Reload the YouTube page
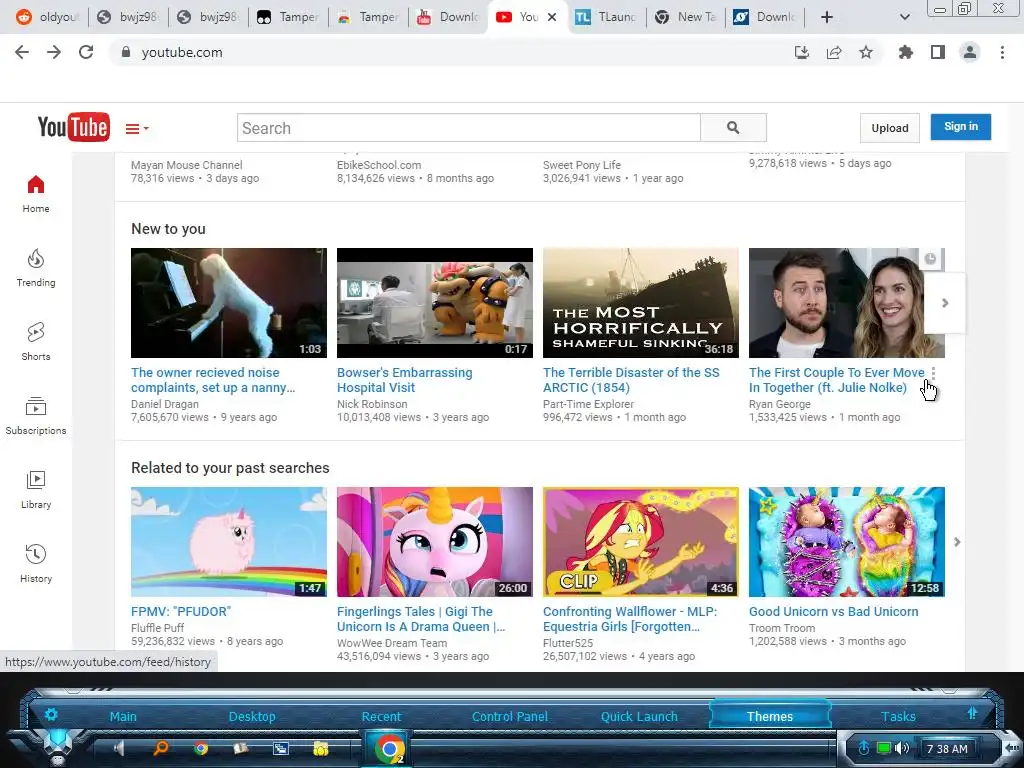This screenshot has height=768, width=1024. 86,52
